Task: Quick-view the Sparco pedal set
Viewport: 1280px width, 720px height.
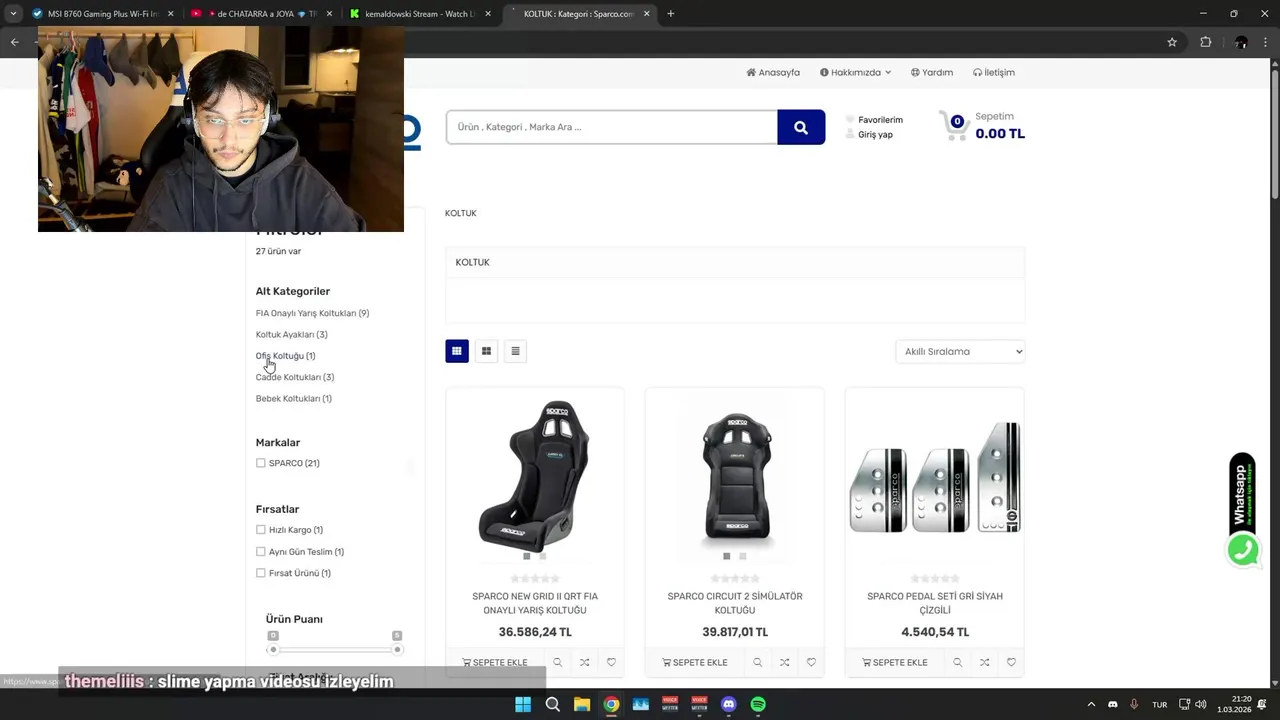Action: click(958, 662)
